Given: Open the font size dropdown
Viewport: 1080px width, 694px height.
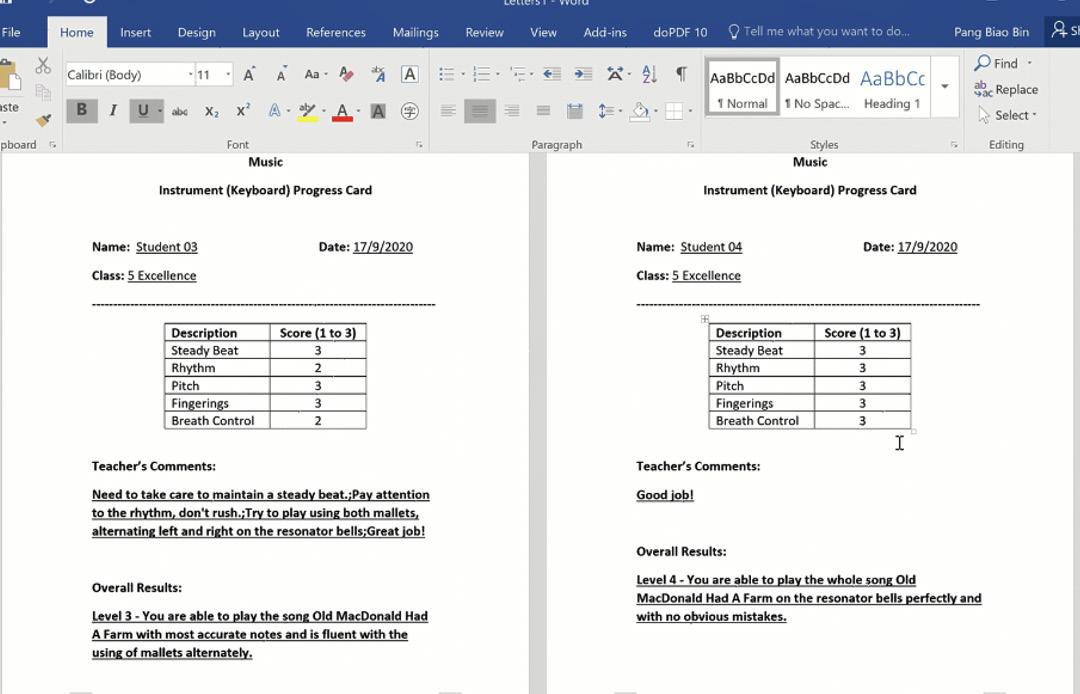Looking at the screenshot, I should (x=228, y=74).
